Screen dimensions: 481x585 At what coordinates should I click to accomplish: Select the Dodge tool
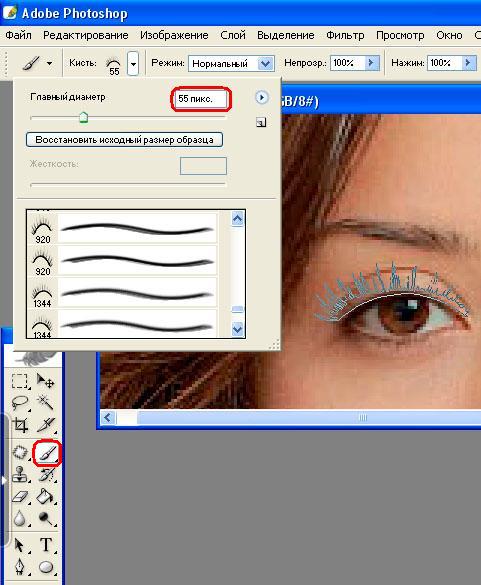pyautogui.click(x=46, y=519)
